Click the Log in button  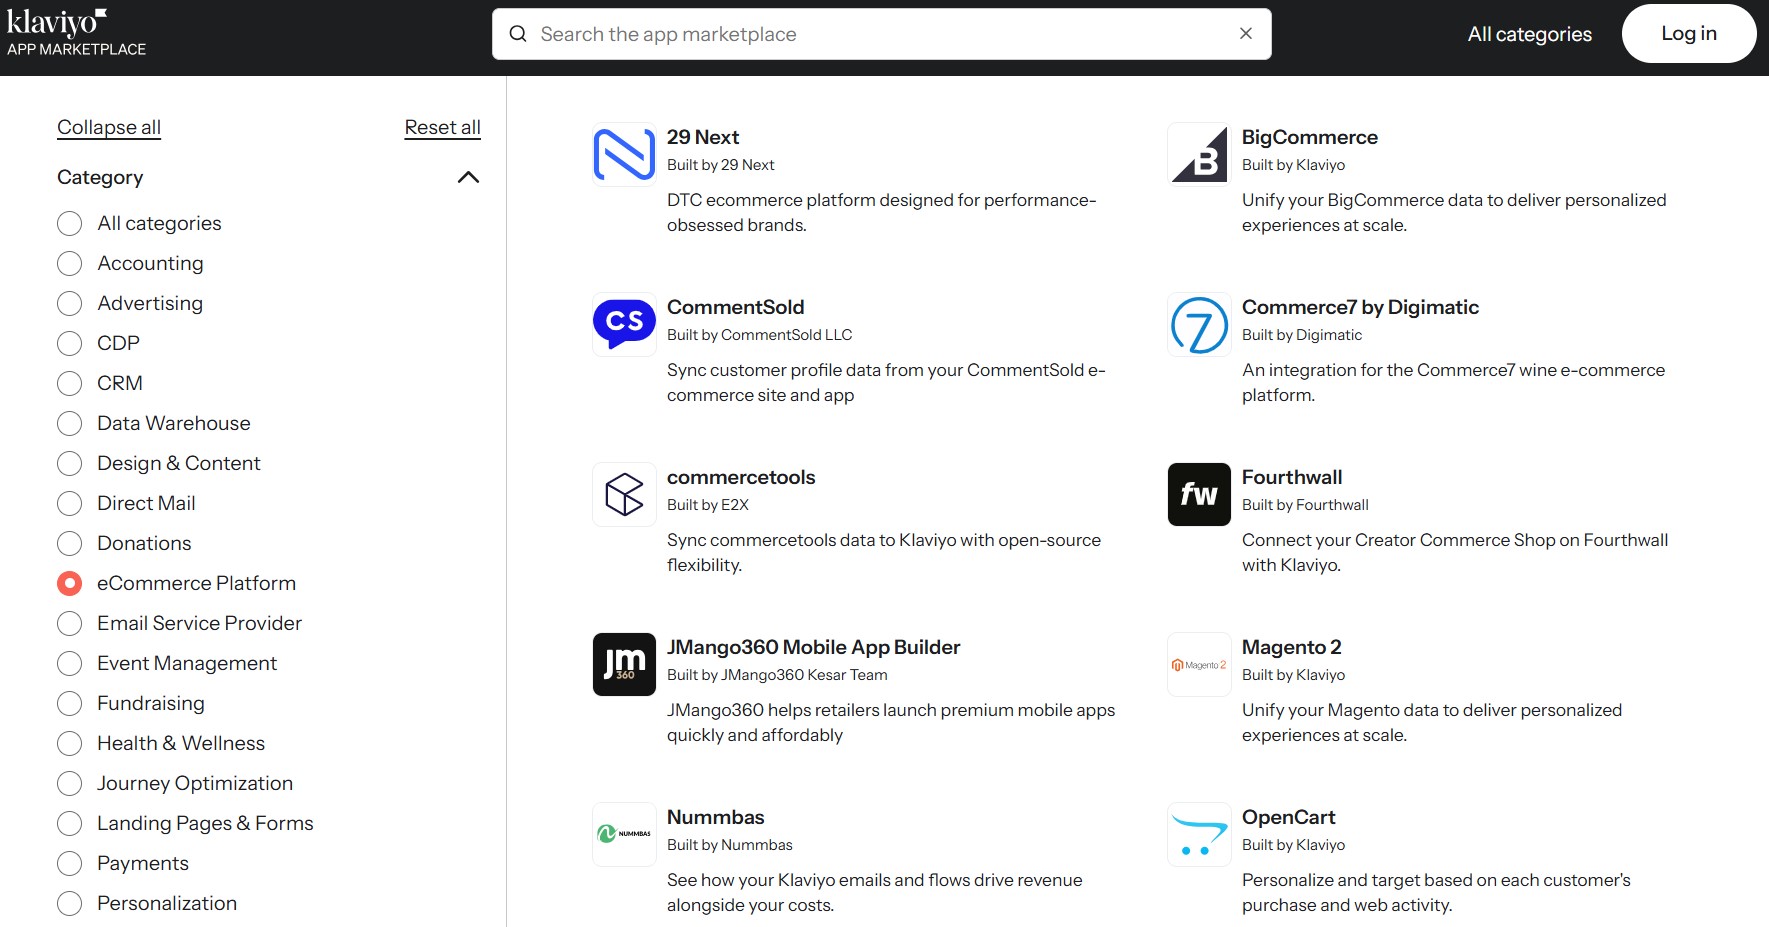tap(1689, 33)
